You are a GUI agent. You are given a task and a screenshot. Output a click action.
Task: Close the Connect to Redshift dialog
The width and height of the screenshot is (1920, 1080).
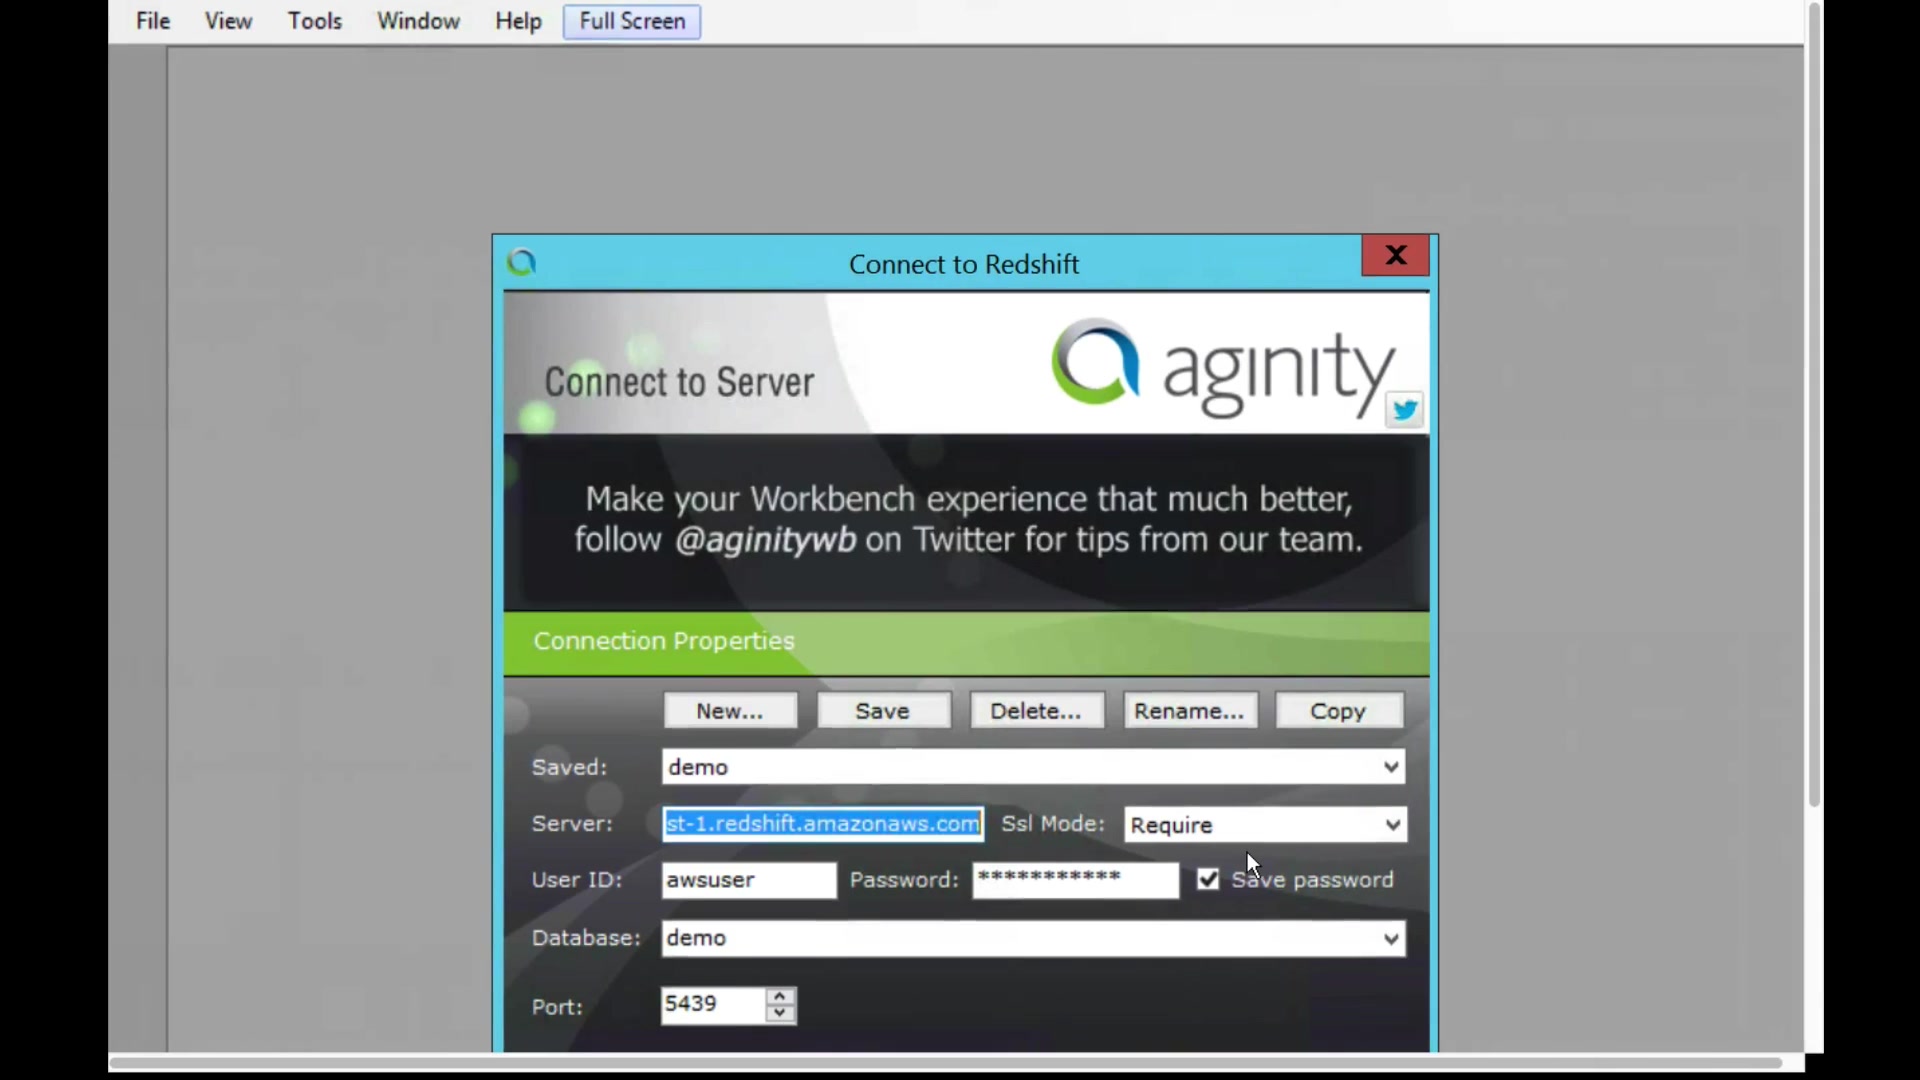pyautogui.click(x=1395, y=256)
